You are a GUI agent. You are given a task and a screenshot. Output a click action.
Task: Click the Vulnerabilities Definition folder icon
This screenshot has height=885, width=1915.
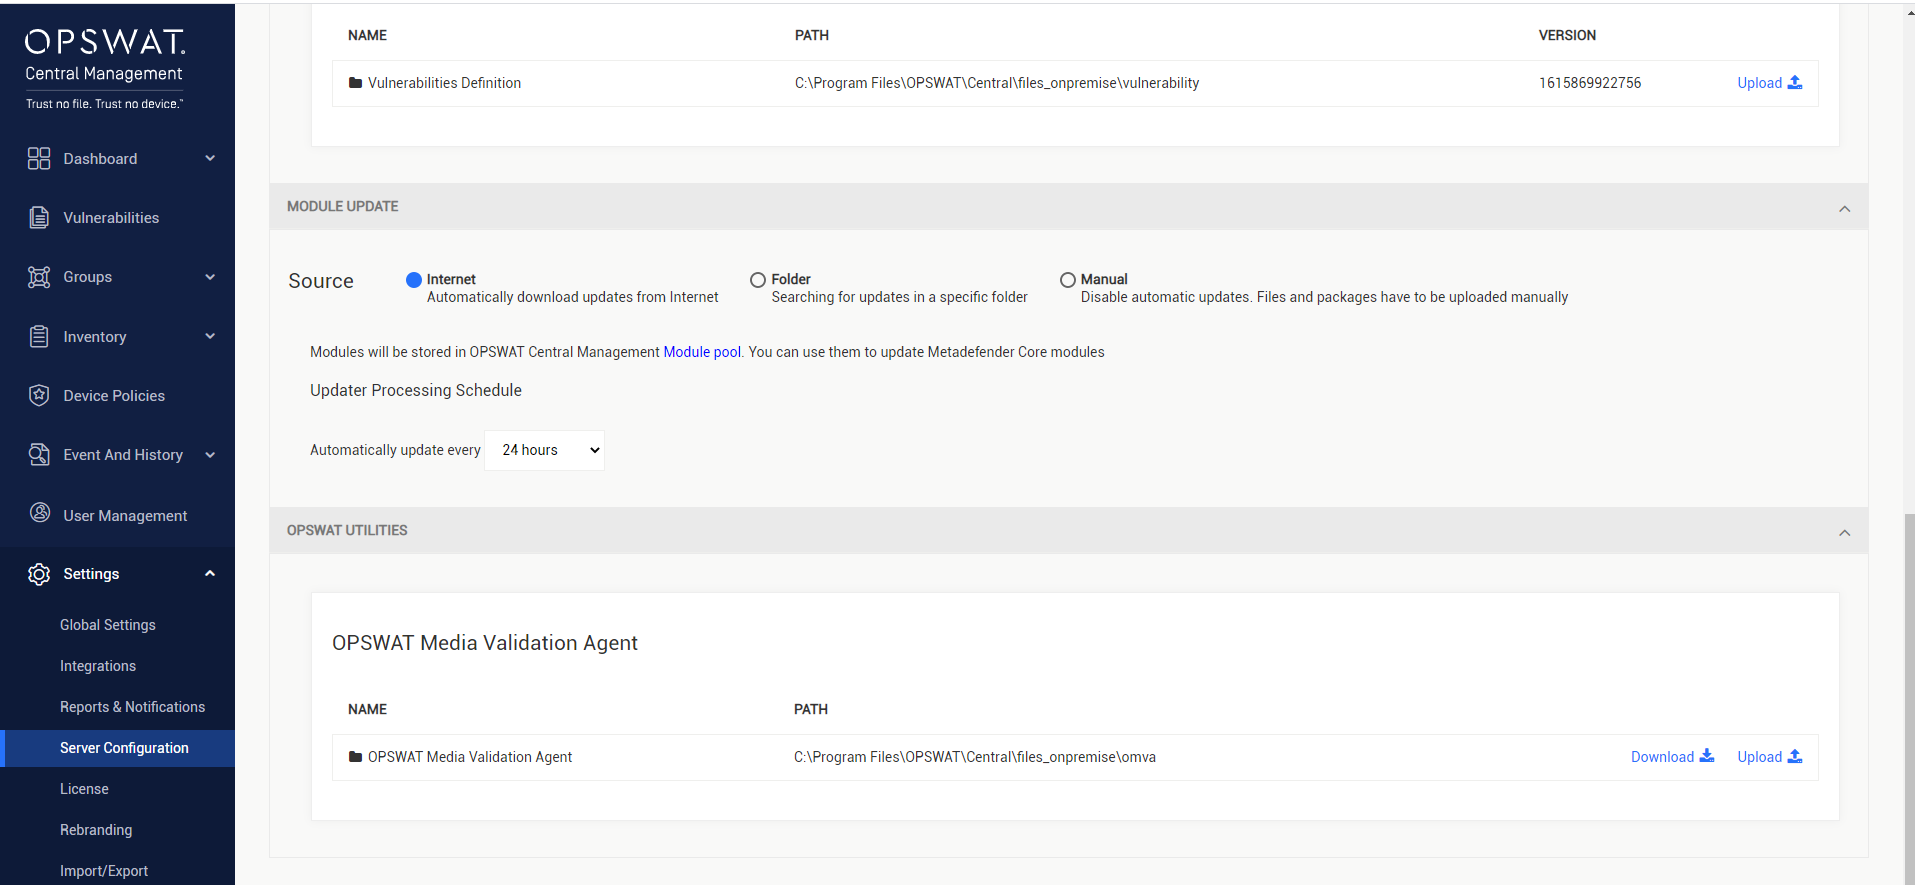click(355, 83)
